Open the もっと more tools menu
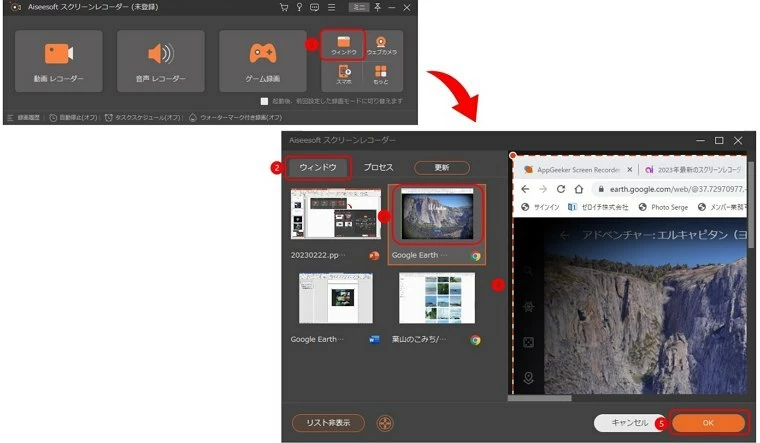Image resolution: width=760 pixels, height=443 pixels. tap(381, 74)
